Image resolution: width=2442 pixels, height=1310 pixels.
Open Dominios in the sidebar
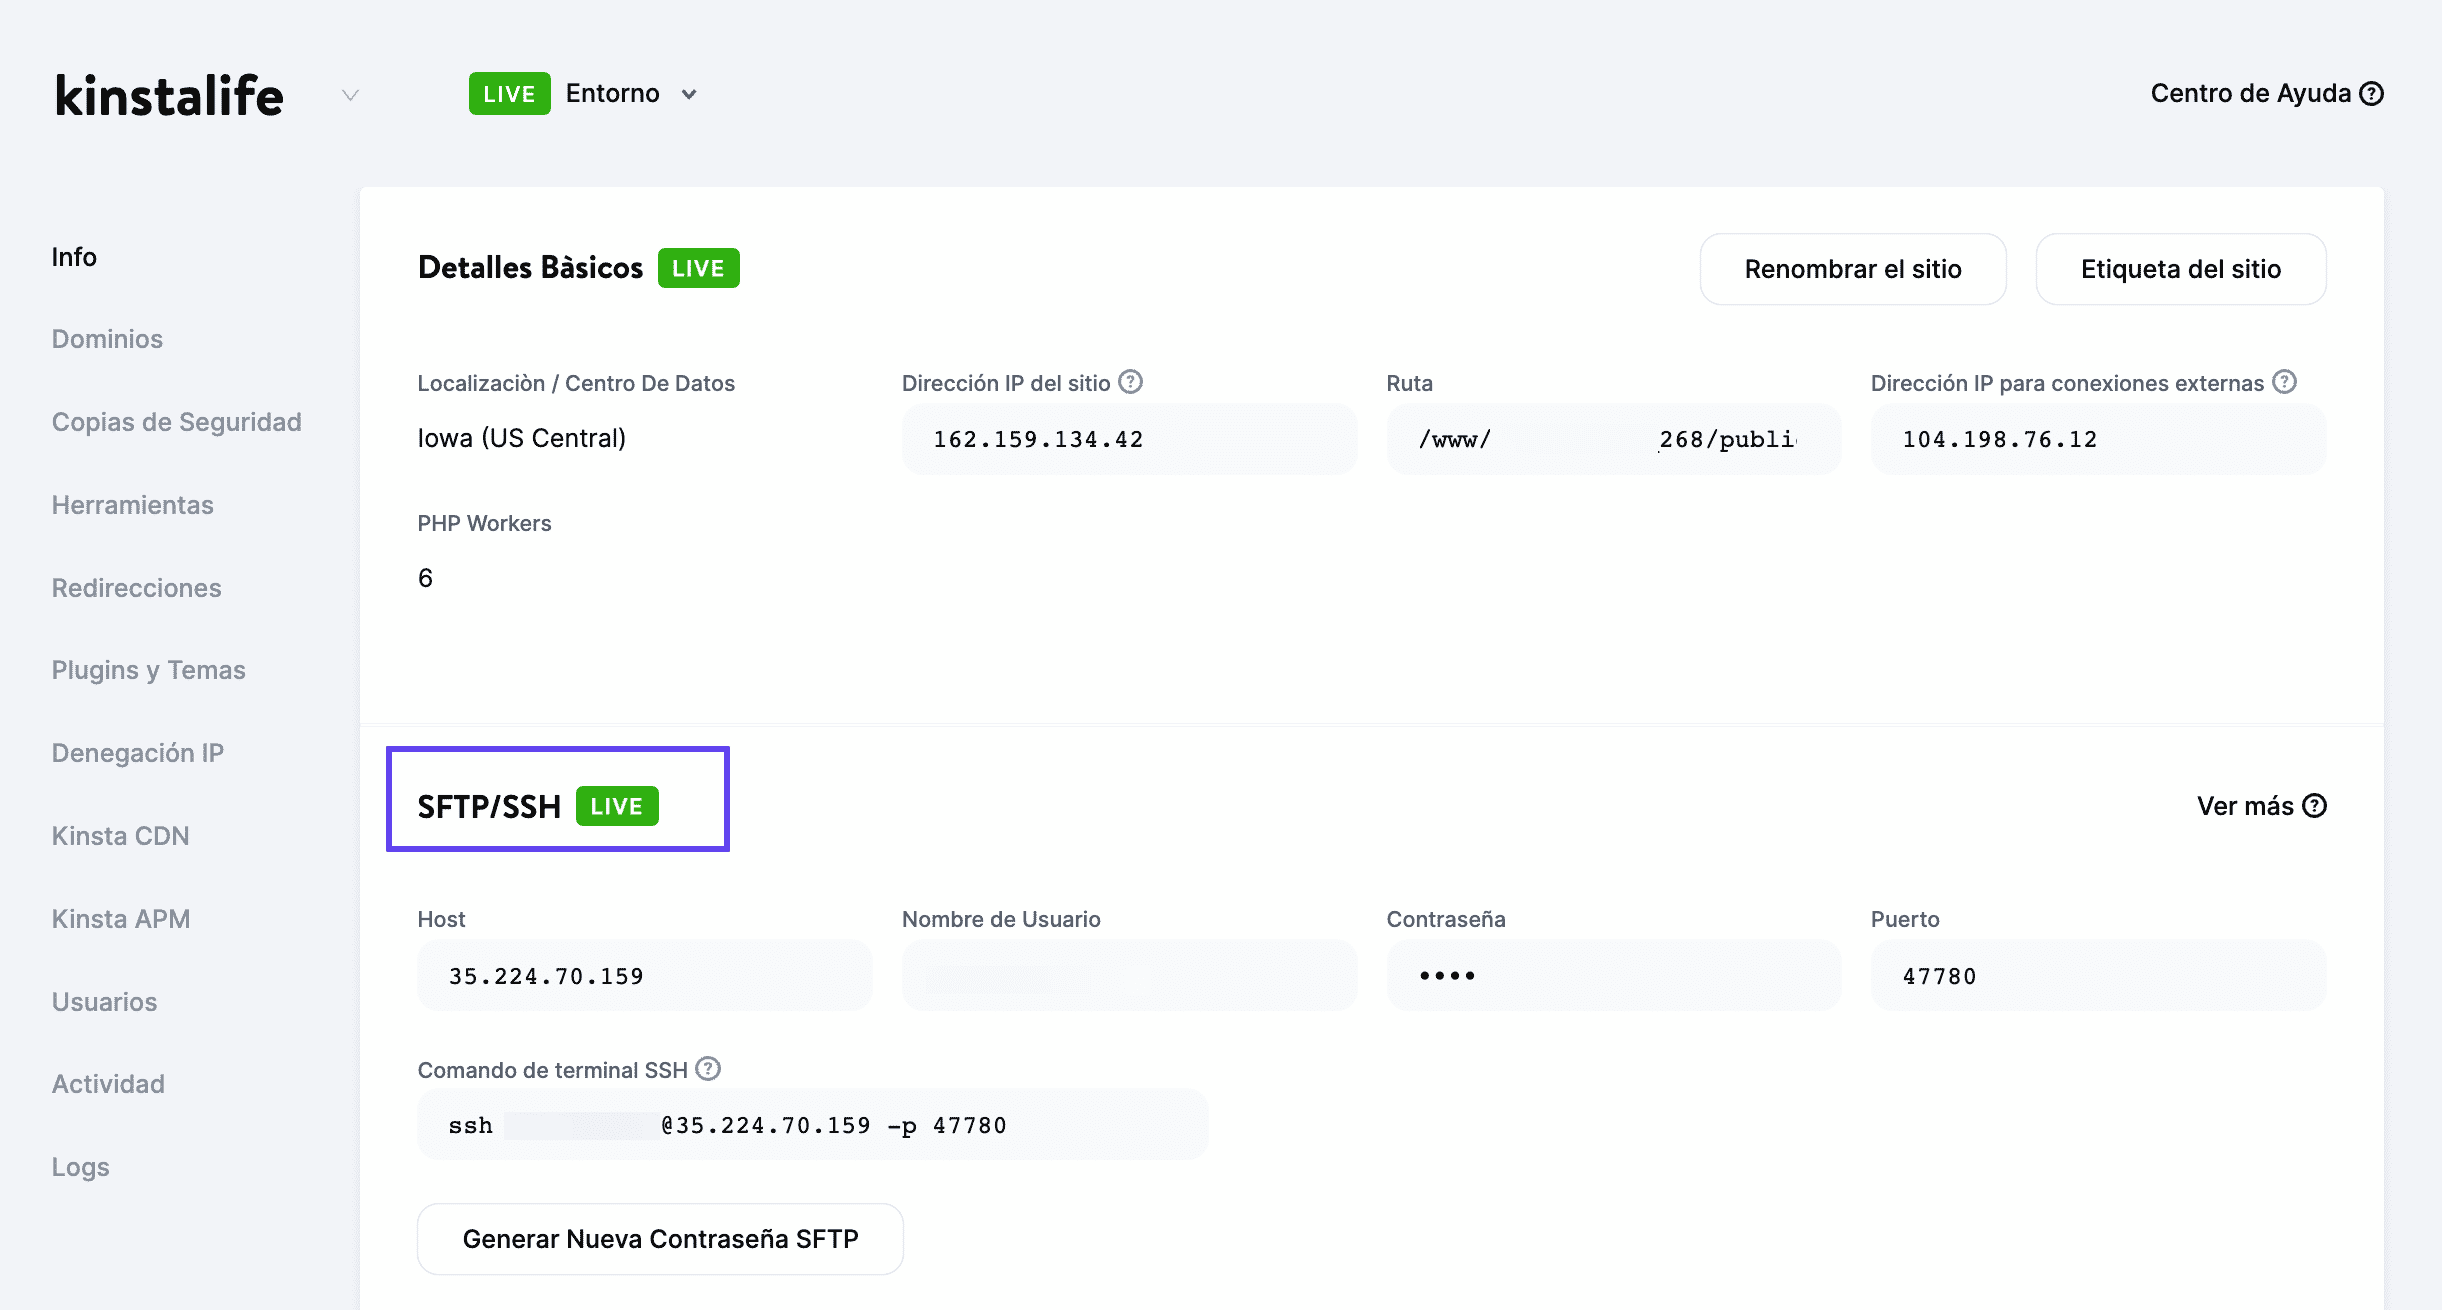click(x=107, y=339)
